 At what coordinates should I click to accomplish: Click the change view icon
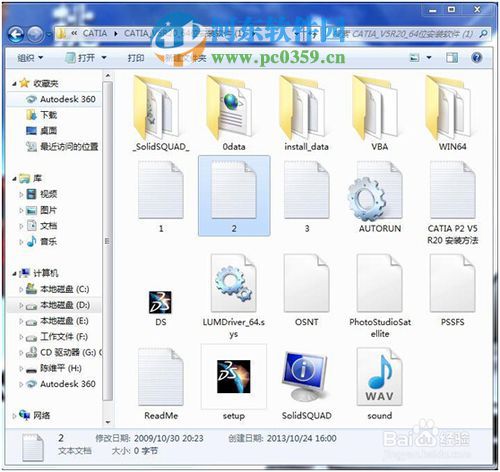point(414,58)
